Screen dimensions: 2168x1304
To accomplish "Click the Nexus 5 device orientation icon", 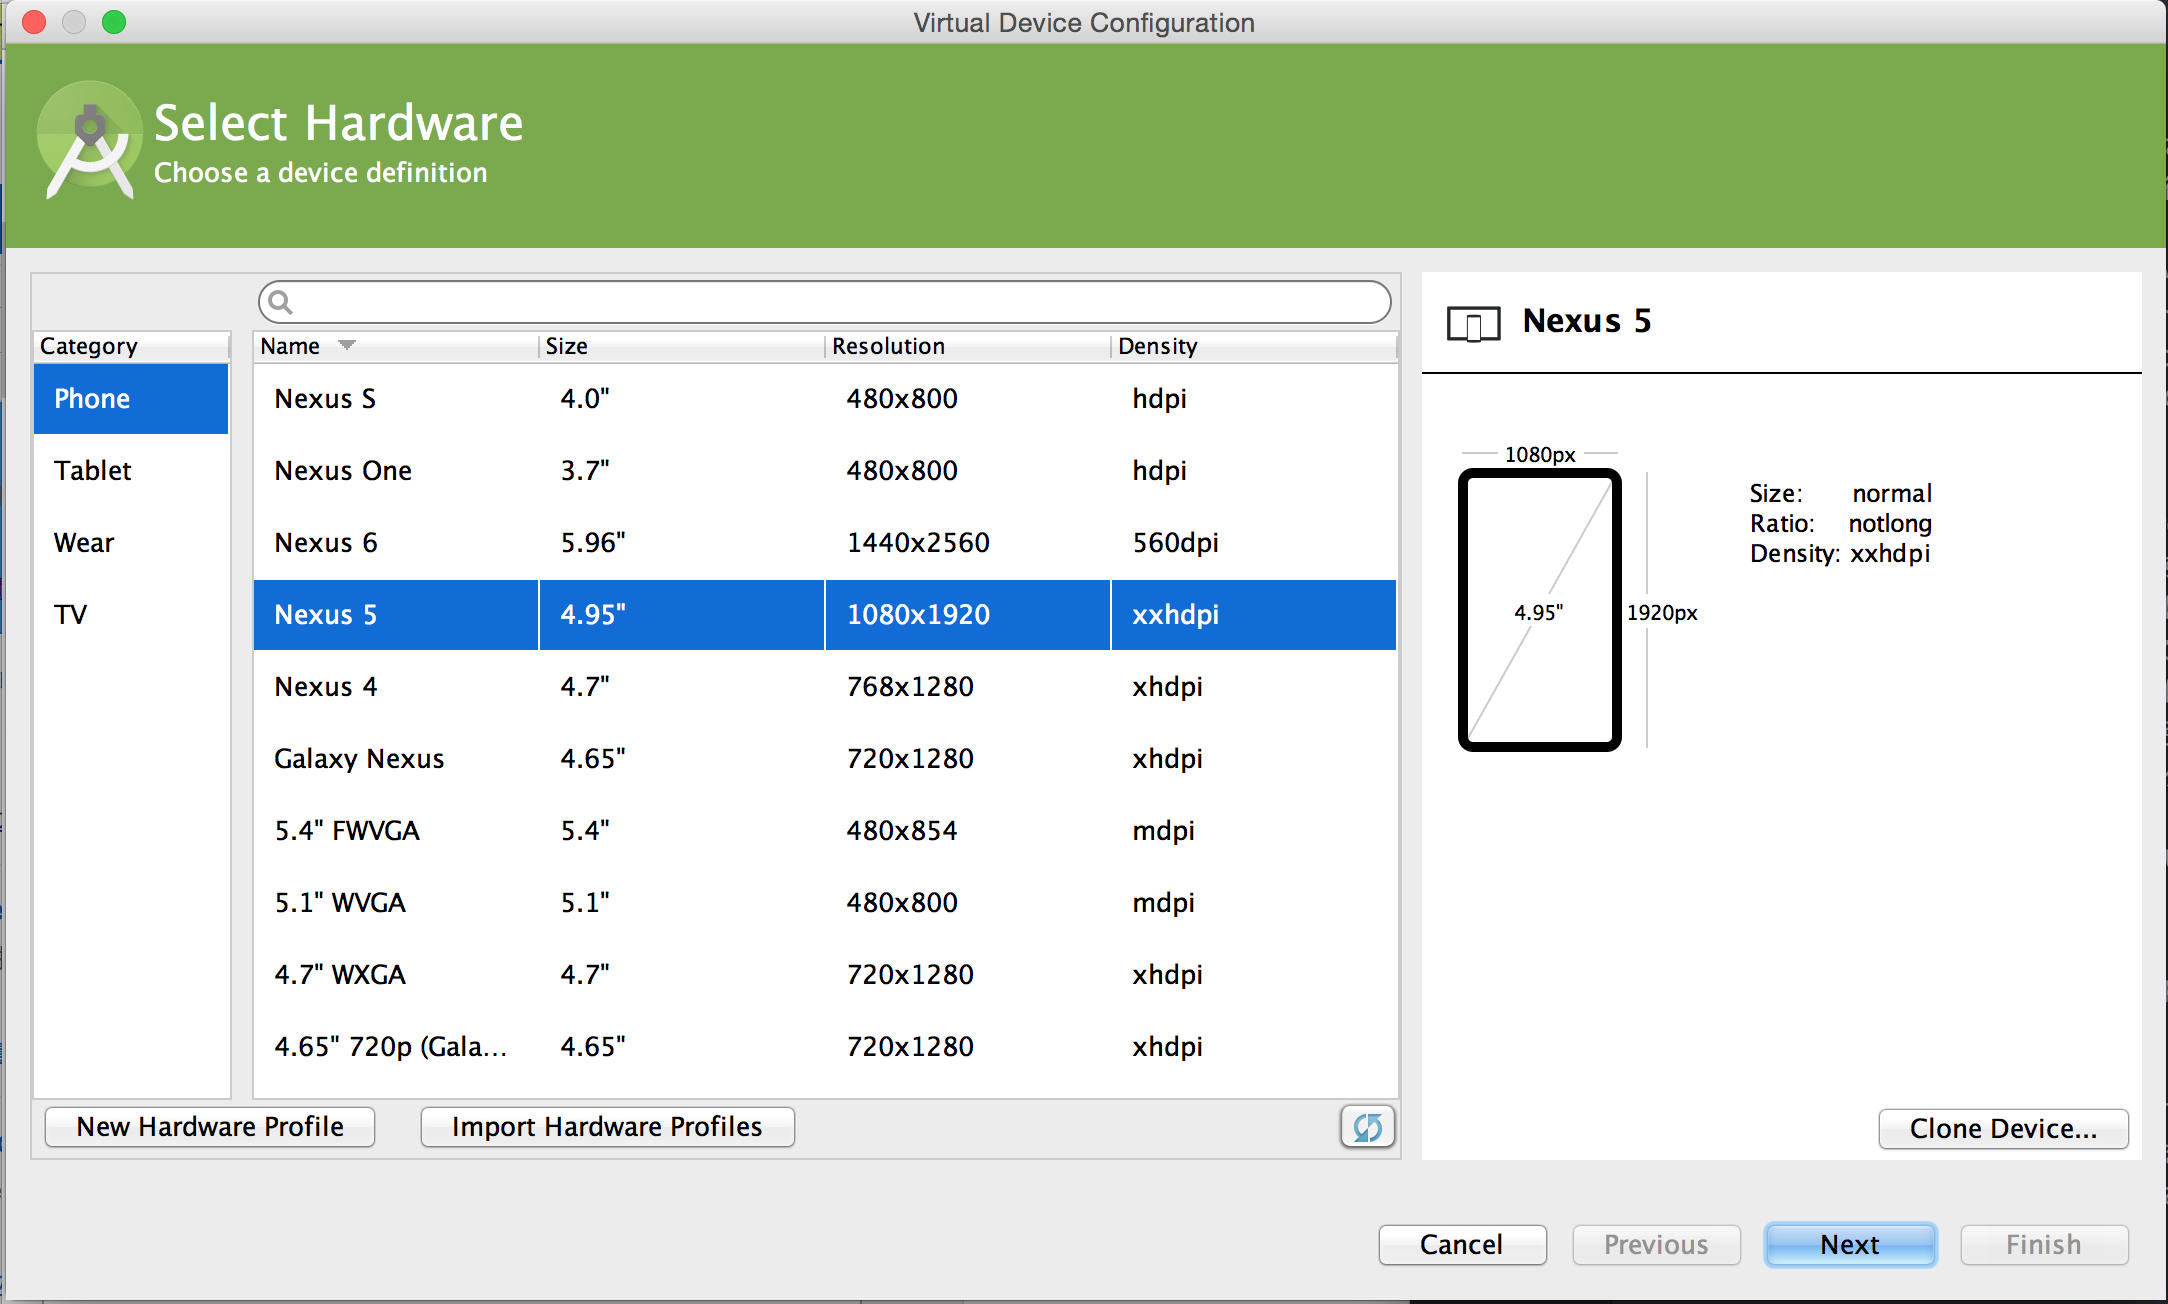I will click(x=1473, y=324).
